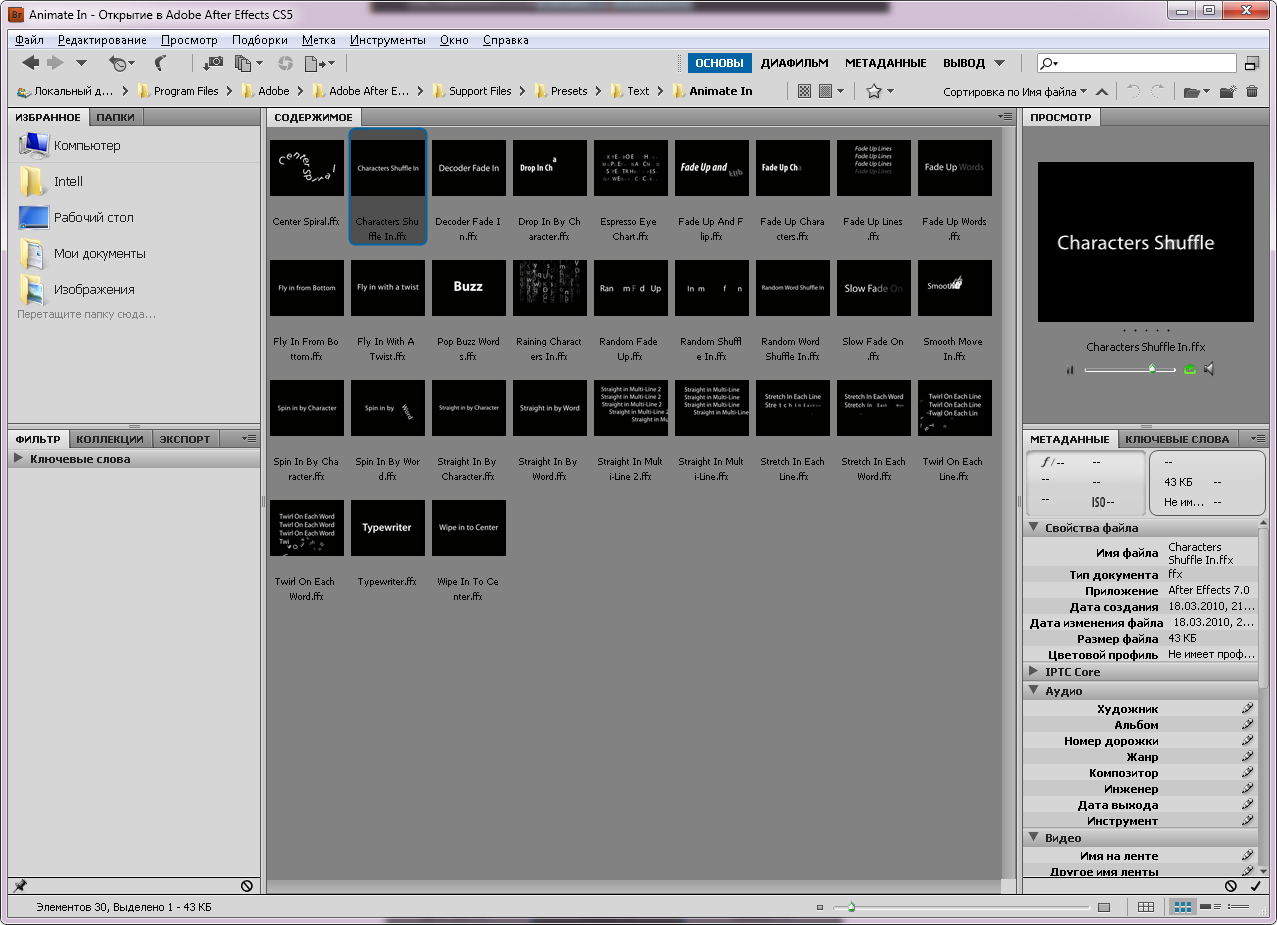Lock the thumbnail grid
Viewport: 1277px width, 925px height.
[1146, 907]
